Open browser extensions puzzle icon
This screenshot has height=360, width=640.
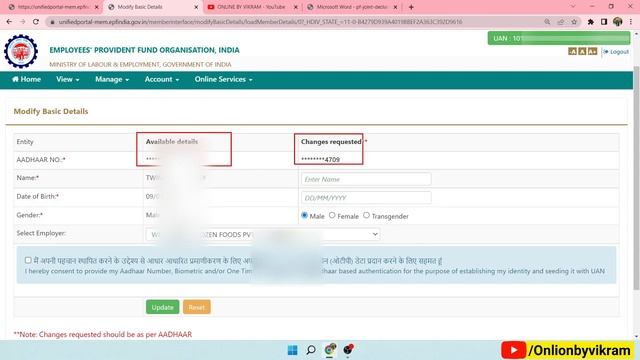tap(591, 22)
